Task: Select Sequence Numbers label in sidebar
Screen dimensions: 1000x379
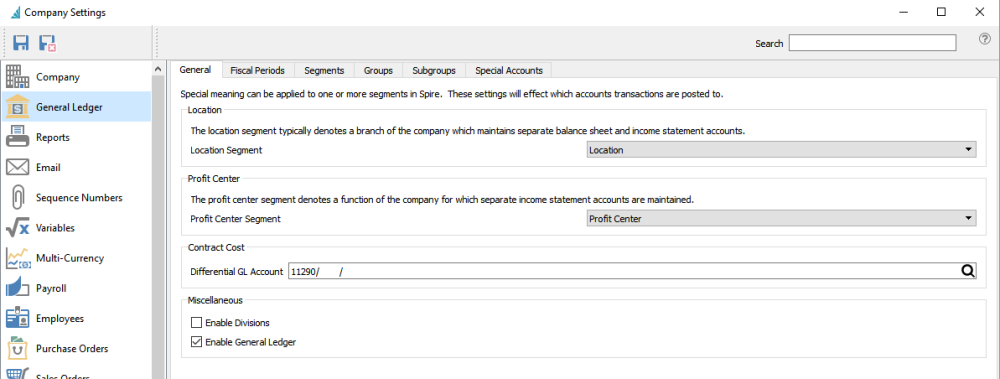Action: coord(79,198)
